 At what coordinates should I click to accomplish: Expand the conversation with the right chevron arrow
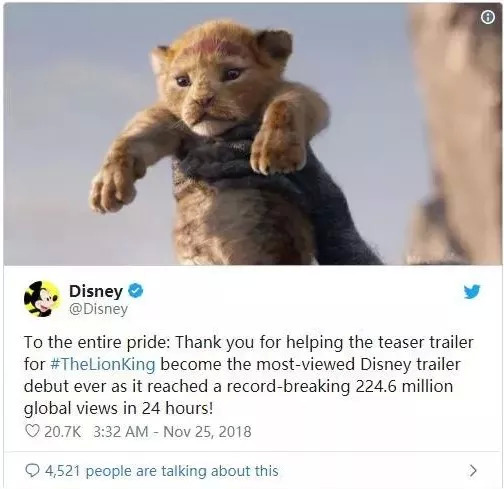pyautogui.click(x=473, y=471)
